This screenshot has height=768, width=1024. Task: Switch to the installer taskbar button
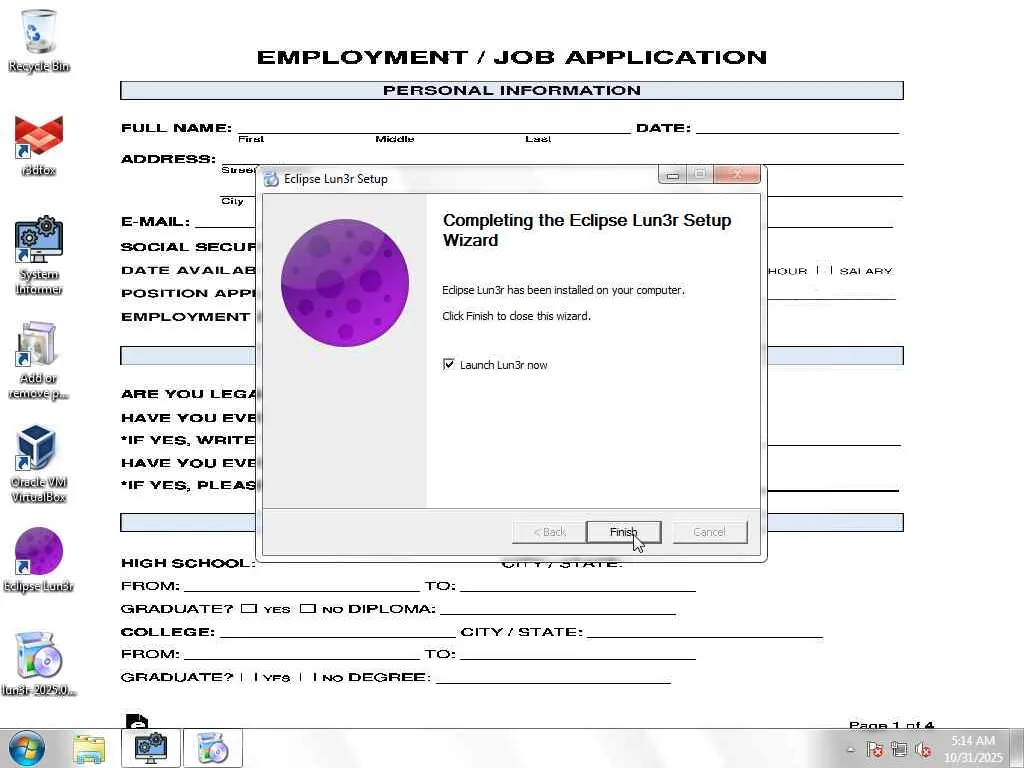tap(213, 748)
